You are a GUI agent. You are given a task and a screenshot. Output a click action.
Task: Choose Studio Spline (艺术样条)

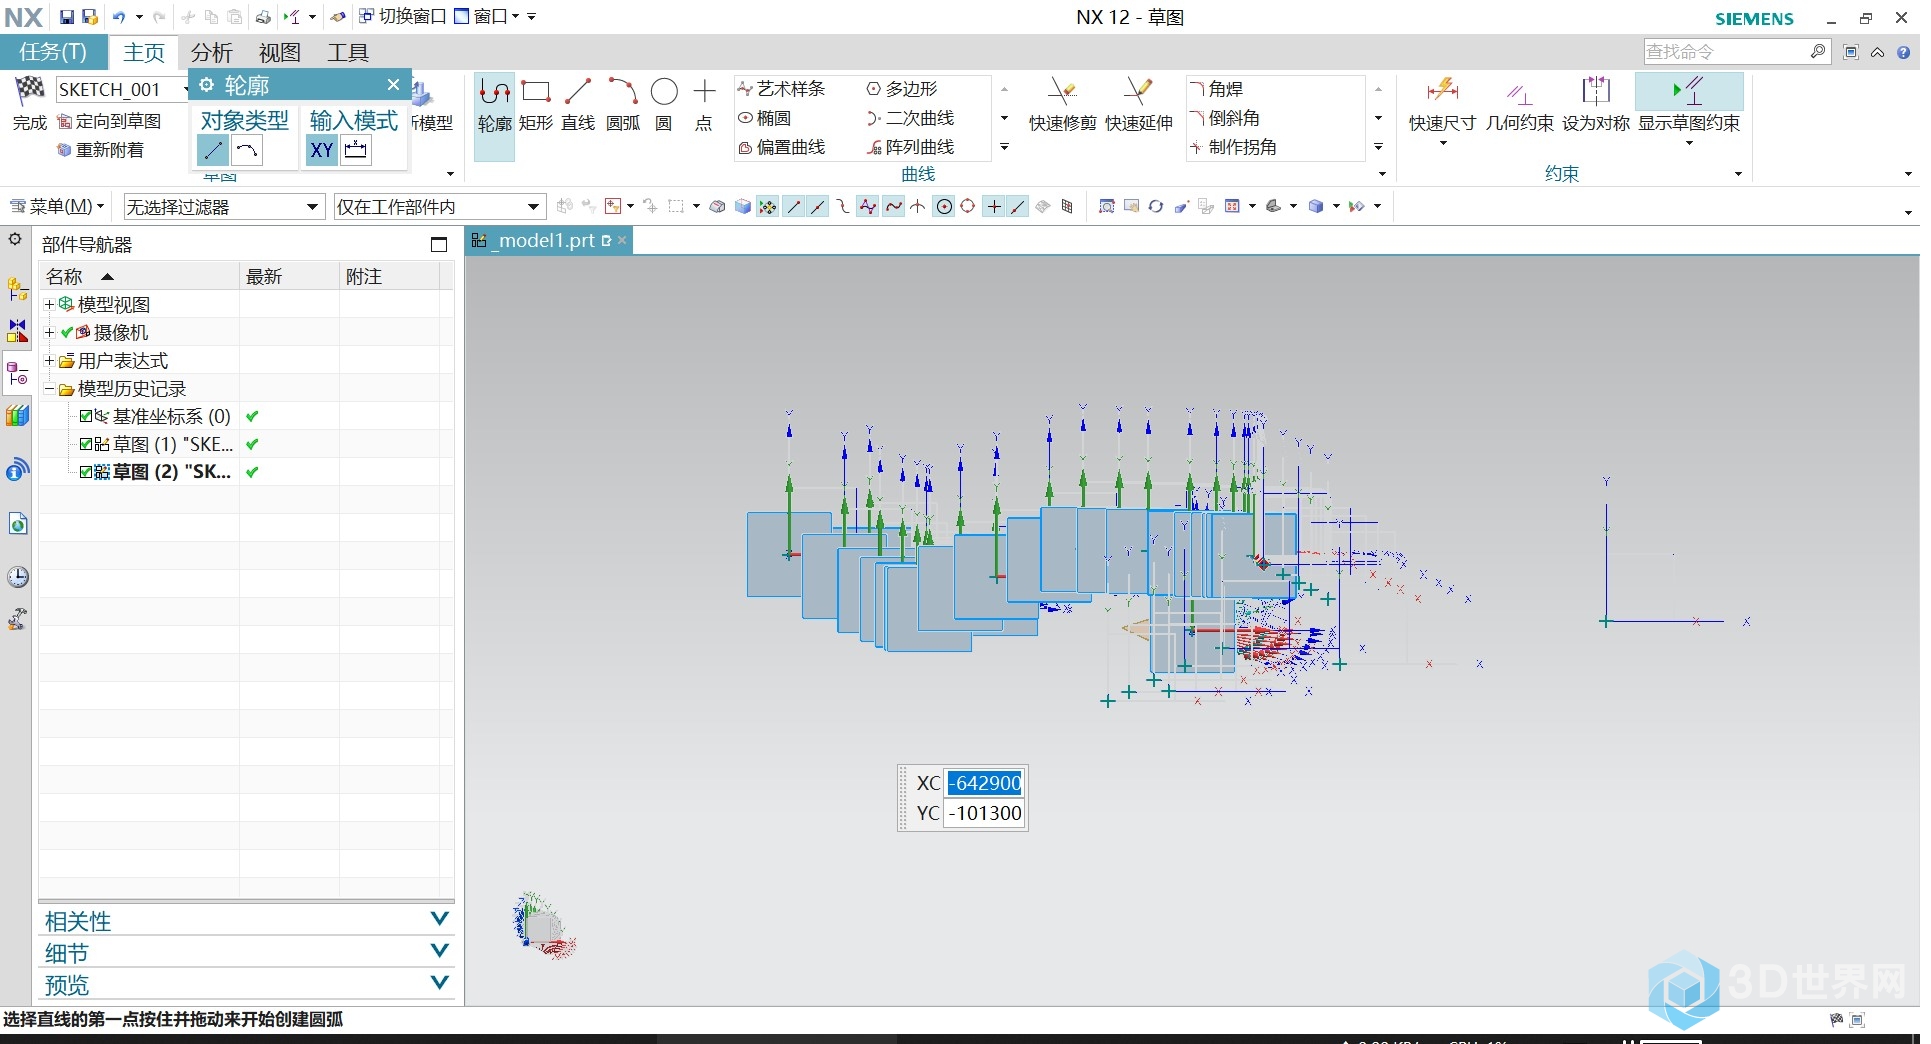point(781,89)
